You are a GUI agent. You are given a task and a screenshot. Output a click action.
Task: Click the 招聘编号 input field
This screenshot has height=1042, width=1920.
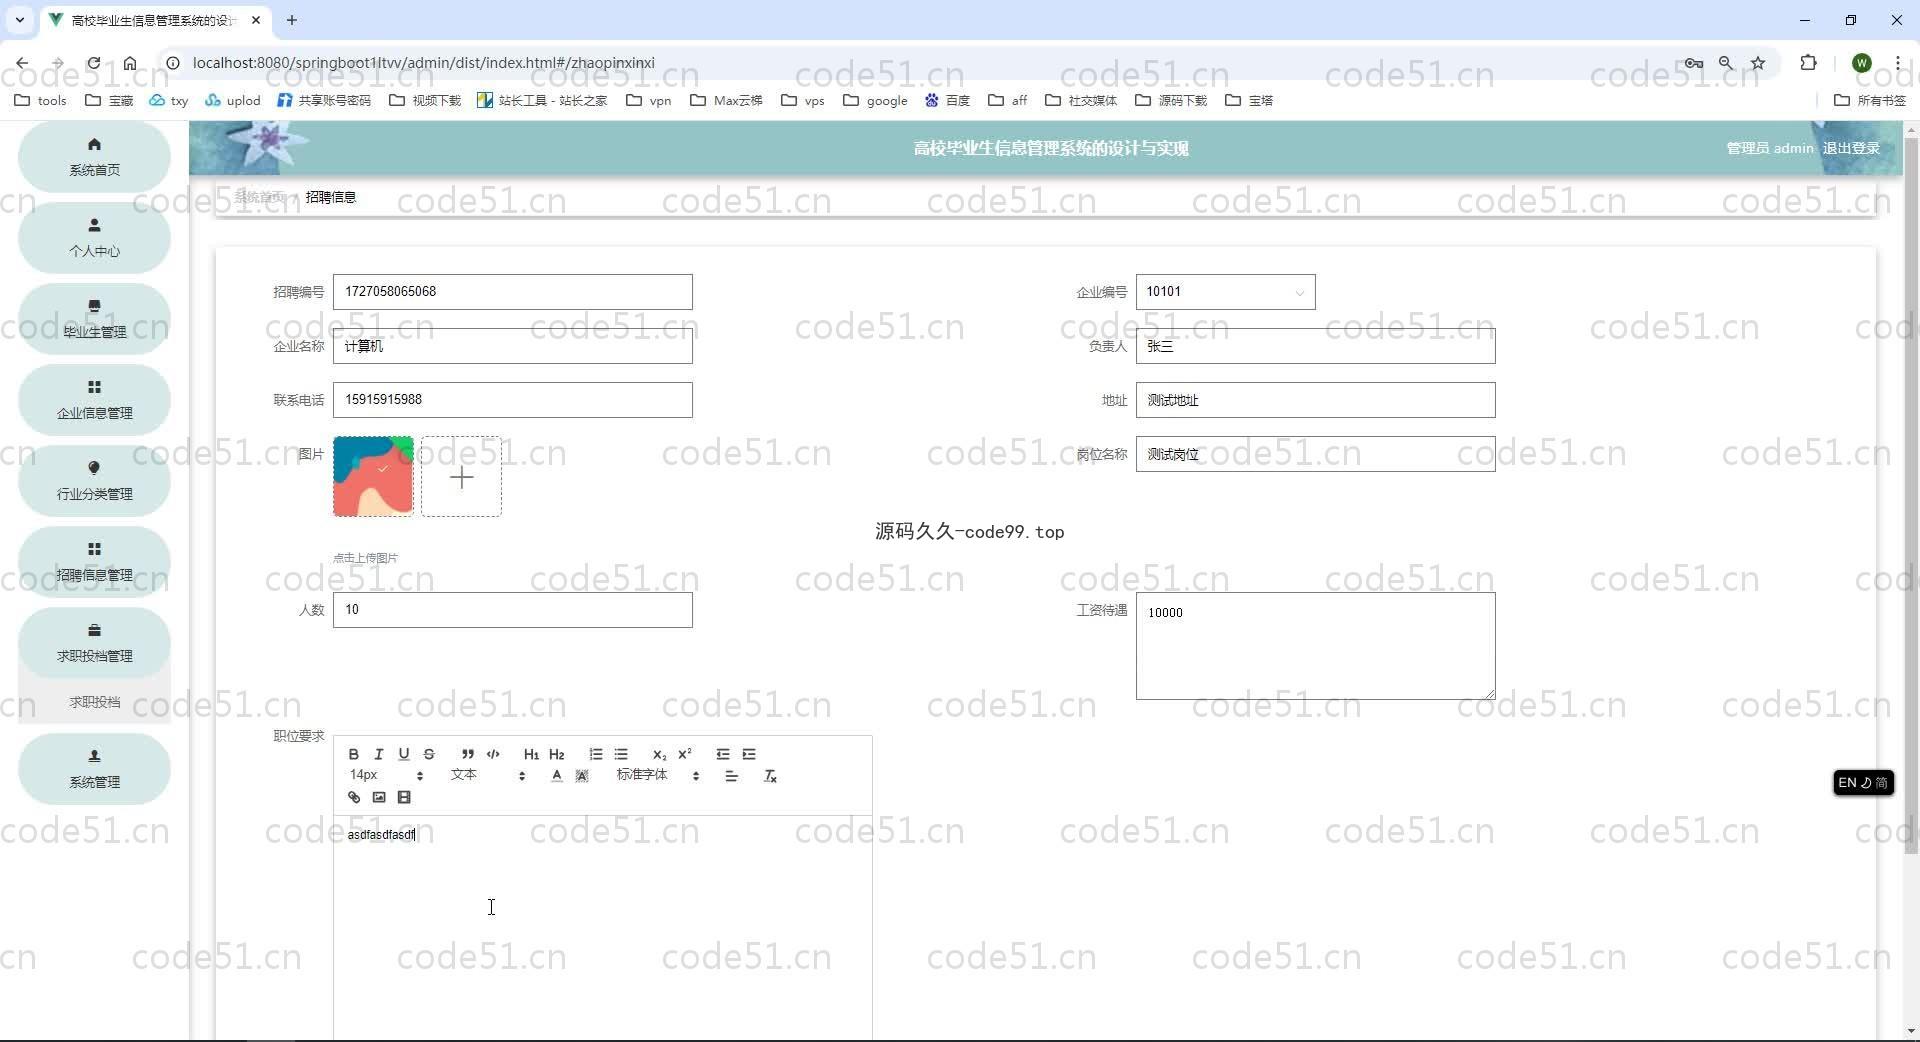(512, 292)
